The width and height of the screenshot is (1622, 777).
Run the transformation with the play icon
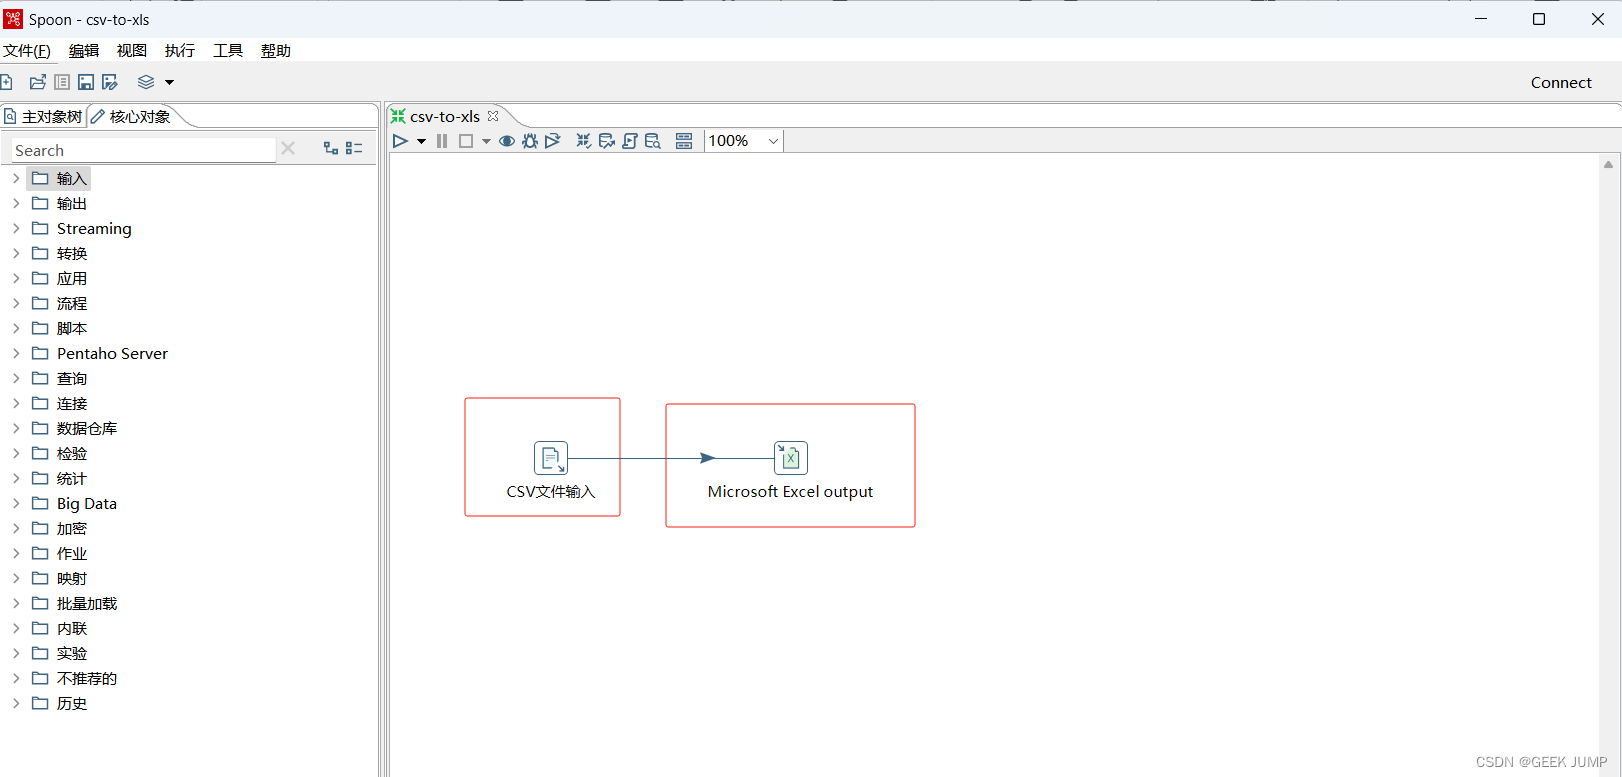point(400,141)
